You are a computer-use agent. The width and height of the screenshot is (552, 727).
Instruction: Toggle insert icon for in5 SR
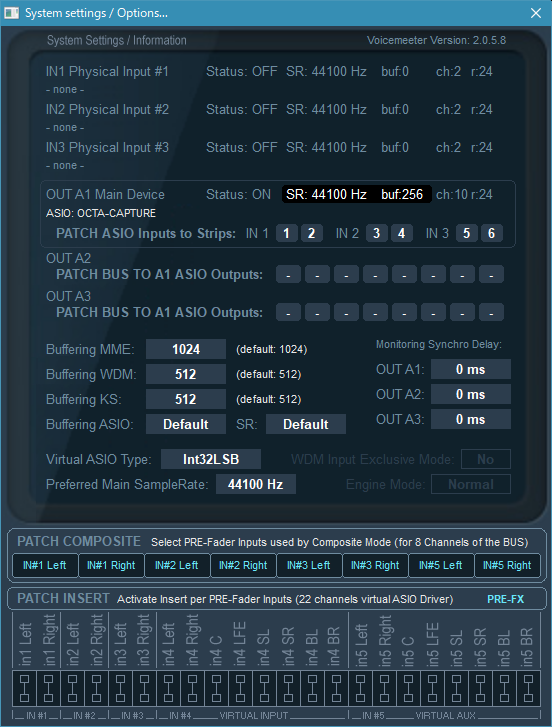(x=480, y=688)
